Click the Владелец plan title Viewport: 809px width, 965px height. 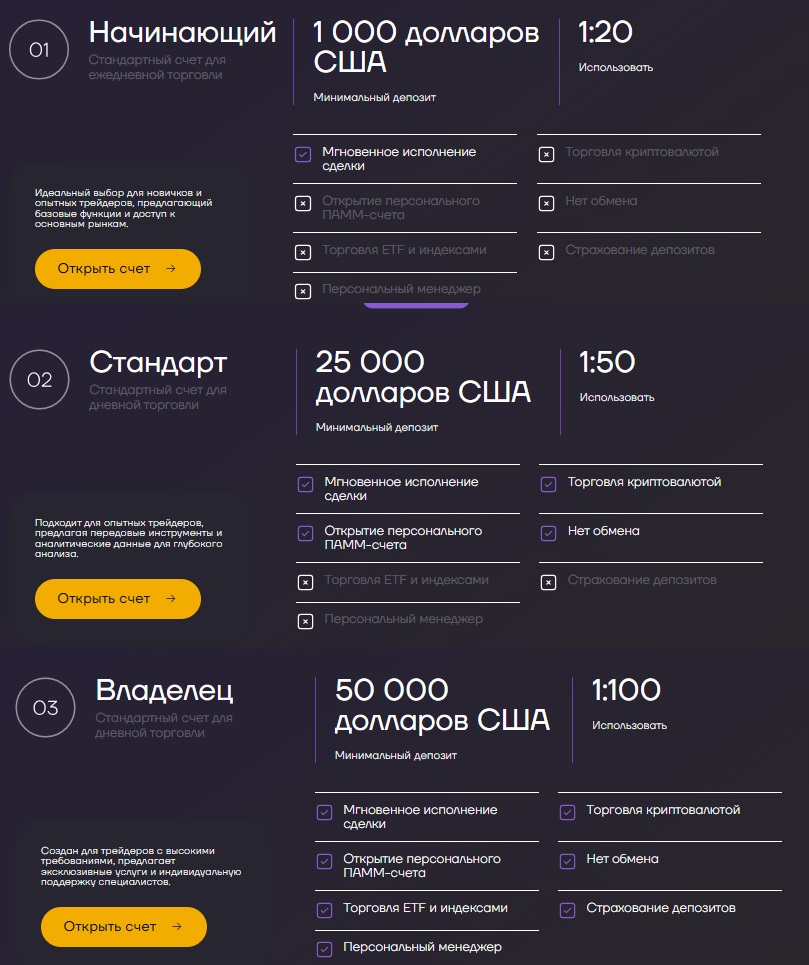(x=164, y=690)
